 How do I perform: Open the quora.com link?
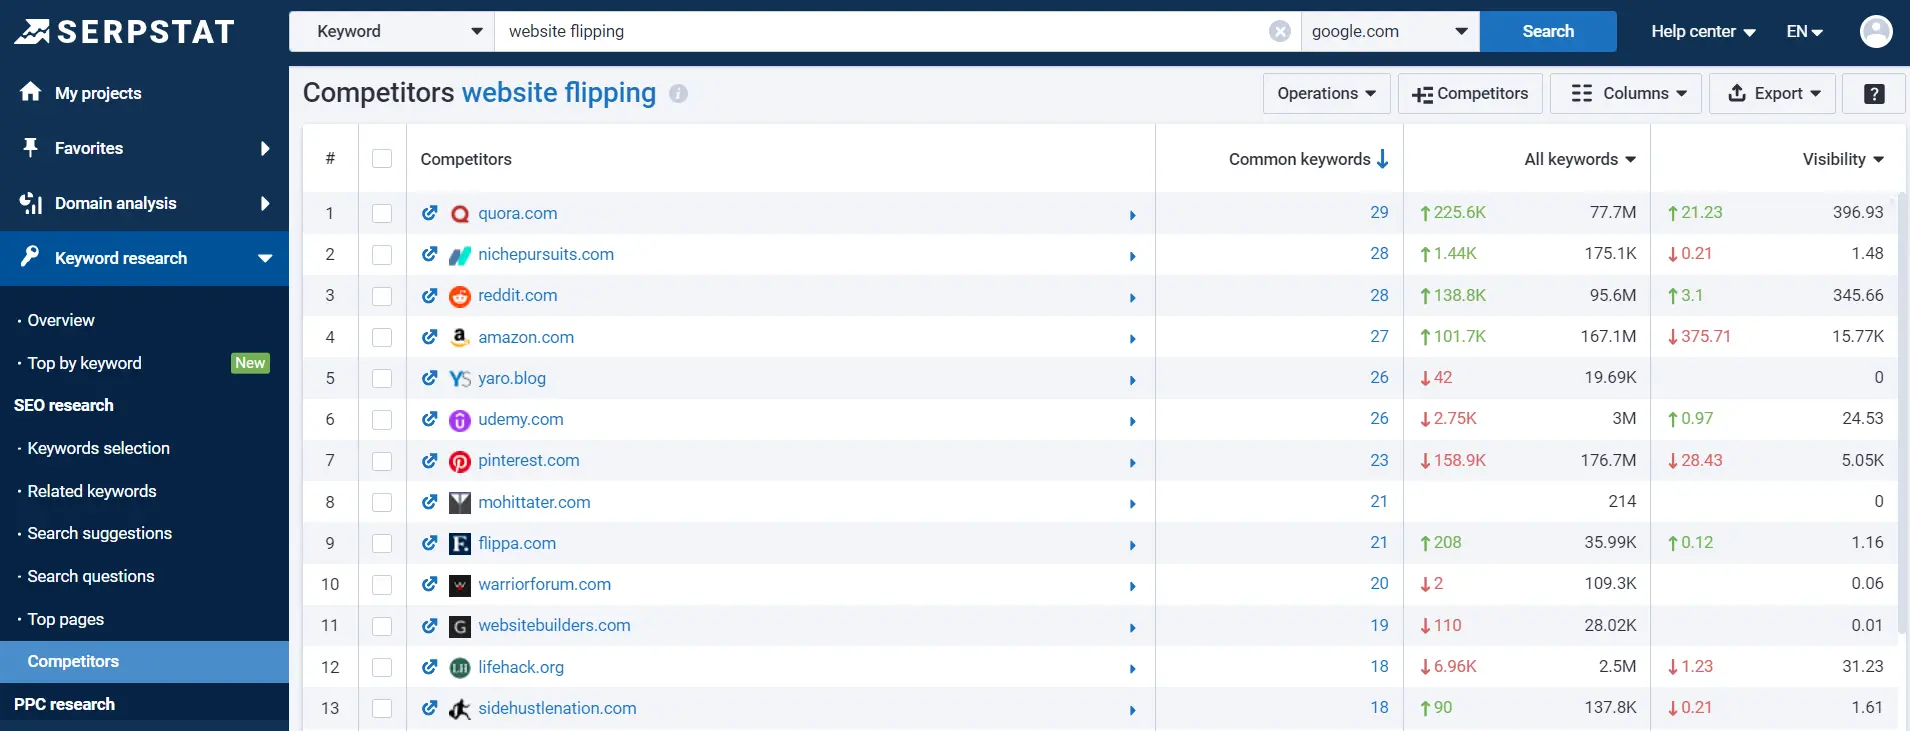coord(518,213)
